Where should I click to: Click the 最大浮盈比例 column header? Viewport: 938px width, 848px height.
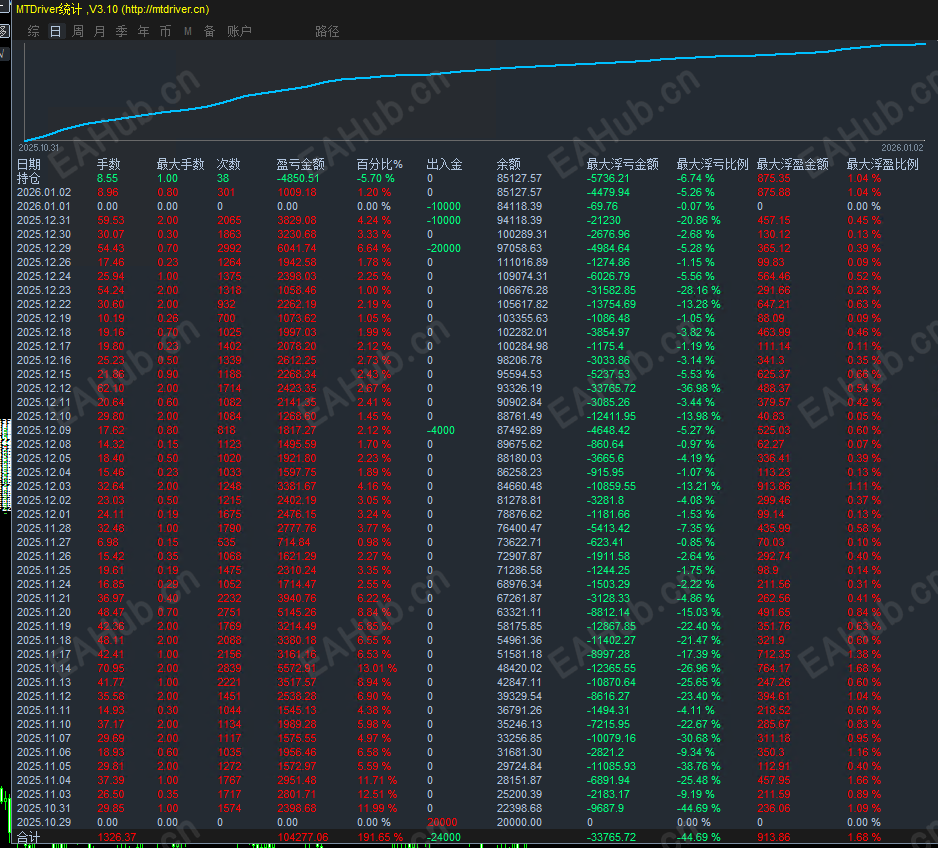pos(883,164)
